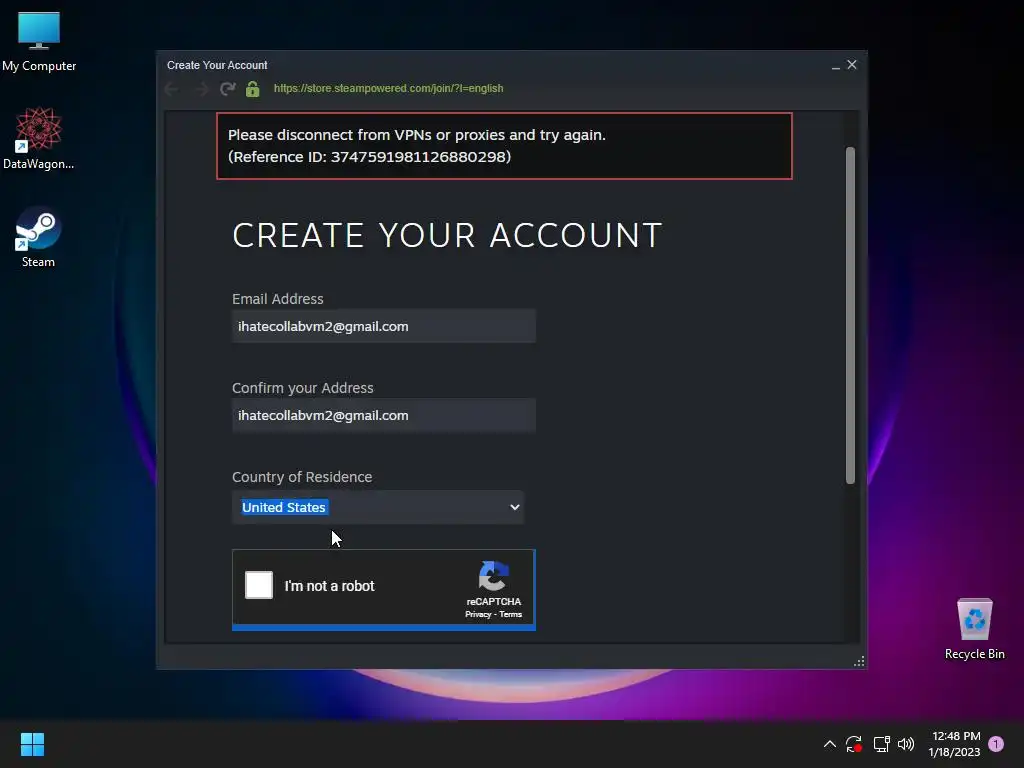Click the window resize grip corner
1024x768 pixels.
point(859,662)
